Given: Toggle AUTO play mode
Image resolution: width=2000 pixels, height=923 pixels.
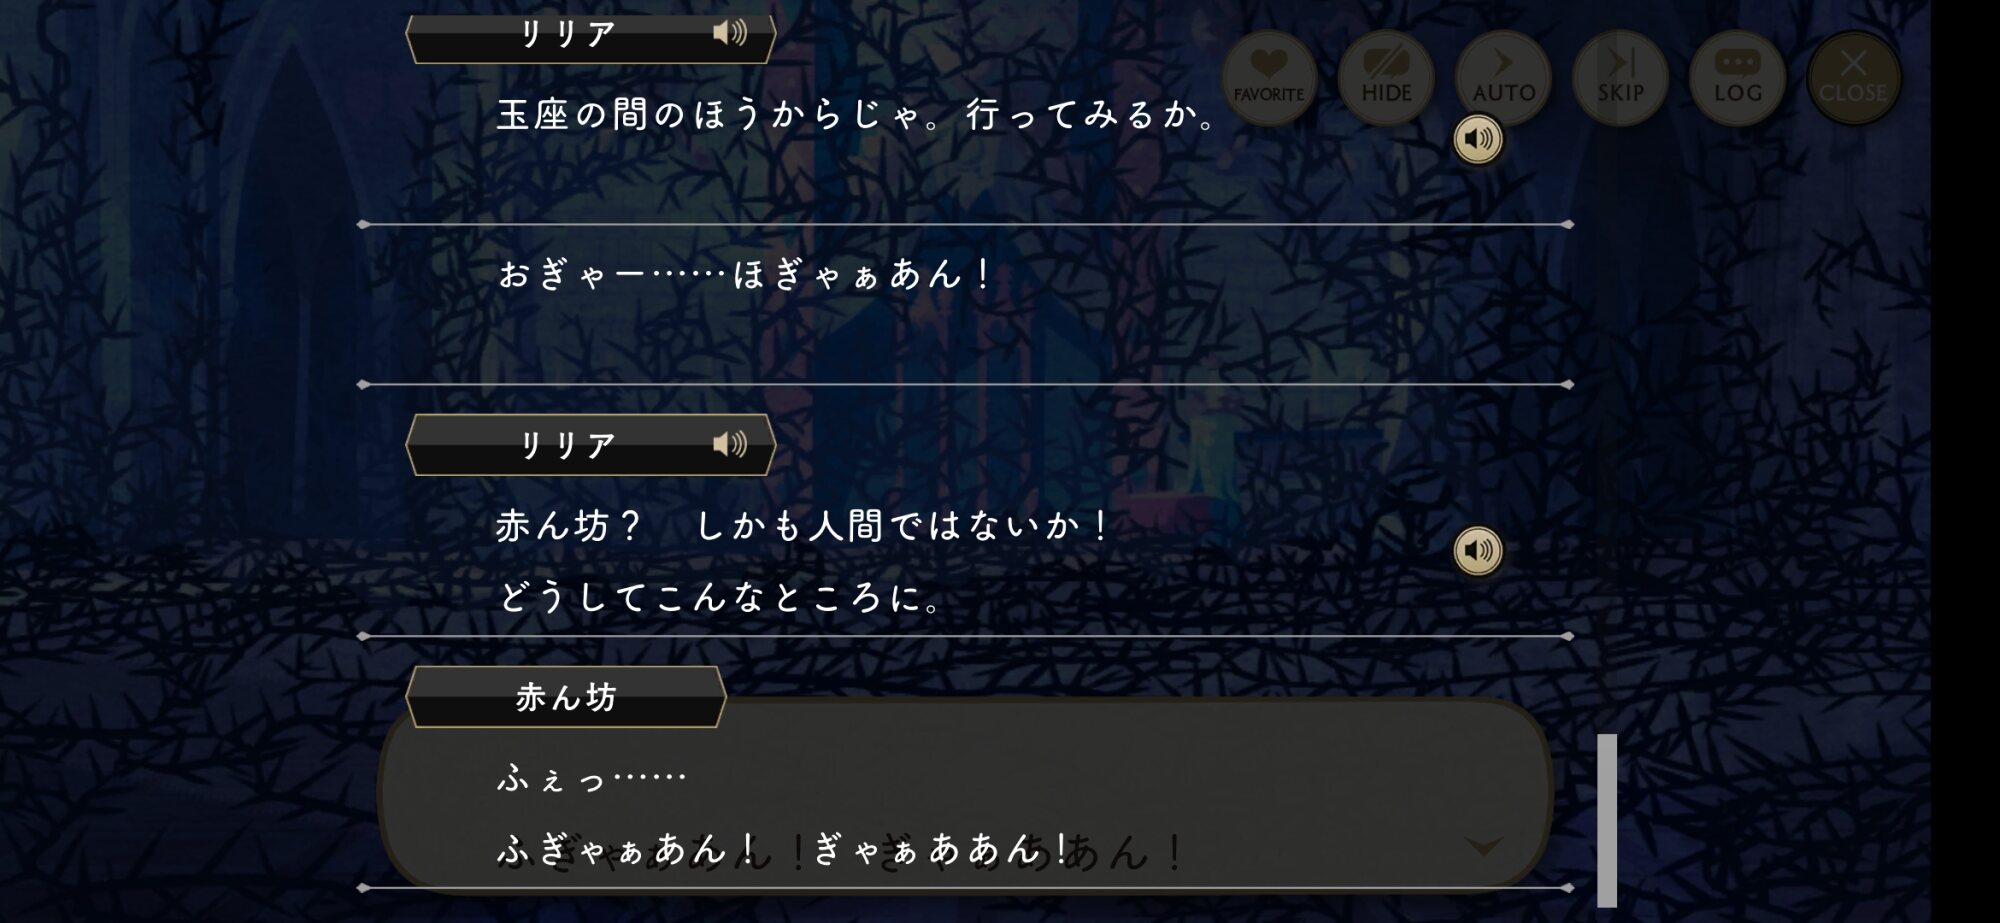Looking at the screenshot, I should tap(1503, 78).
